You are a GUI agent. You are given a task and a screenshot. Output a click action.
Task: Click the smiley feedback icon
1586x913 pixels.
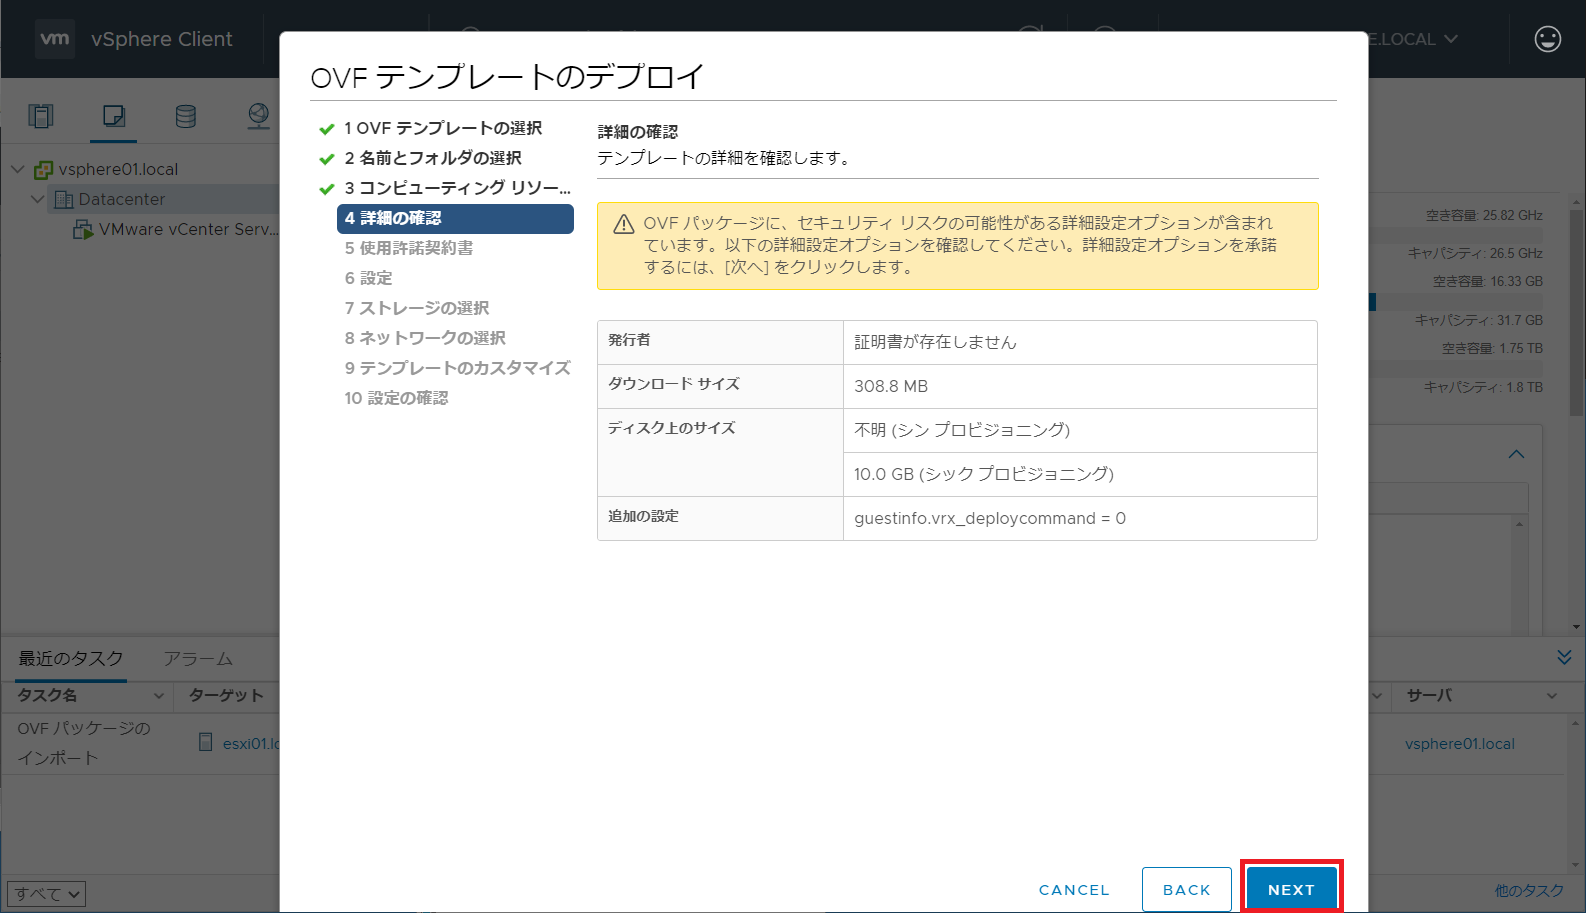(x=1547, y=39)
